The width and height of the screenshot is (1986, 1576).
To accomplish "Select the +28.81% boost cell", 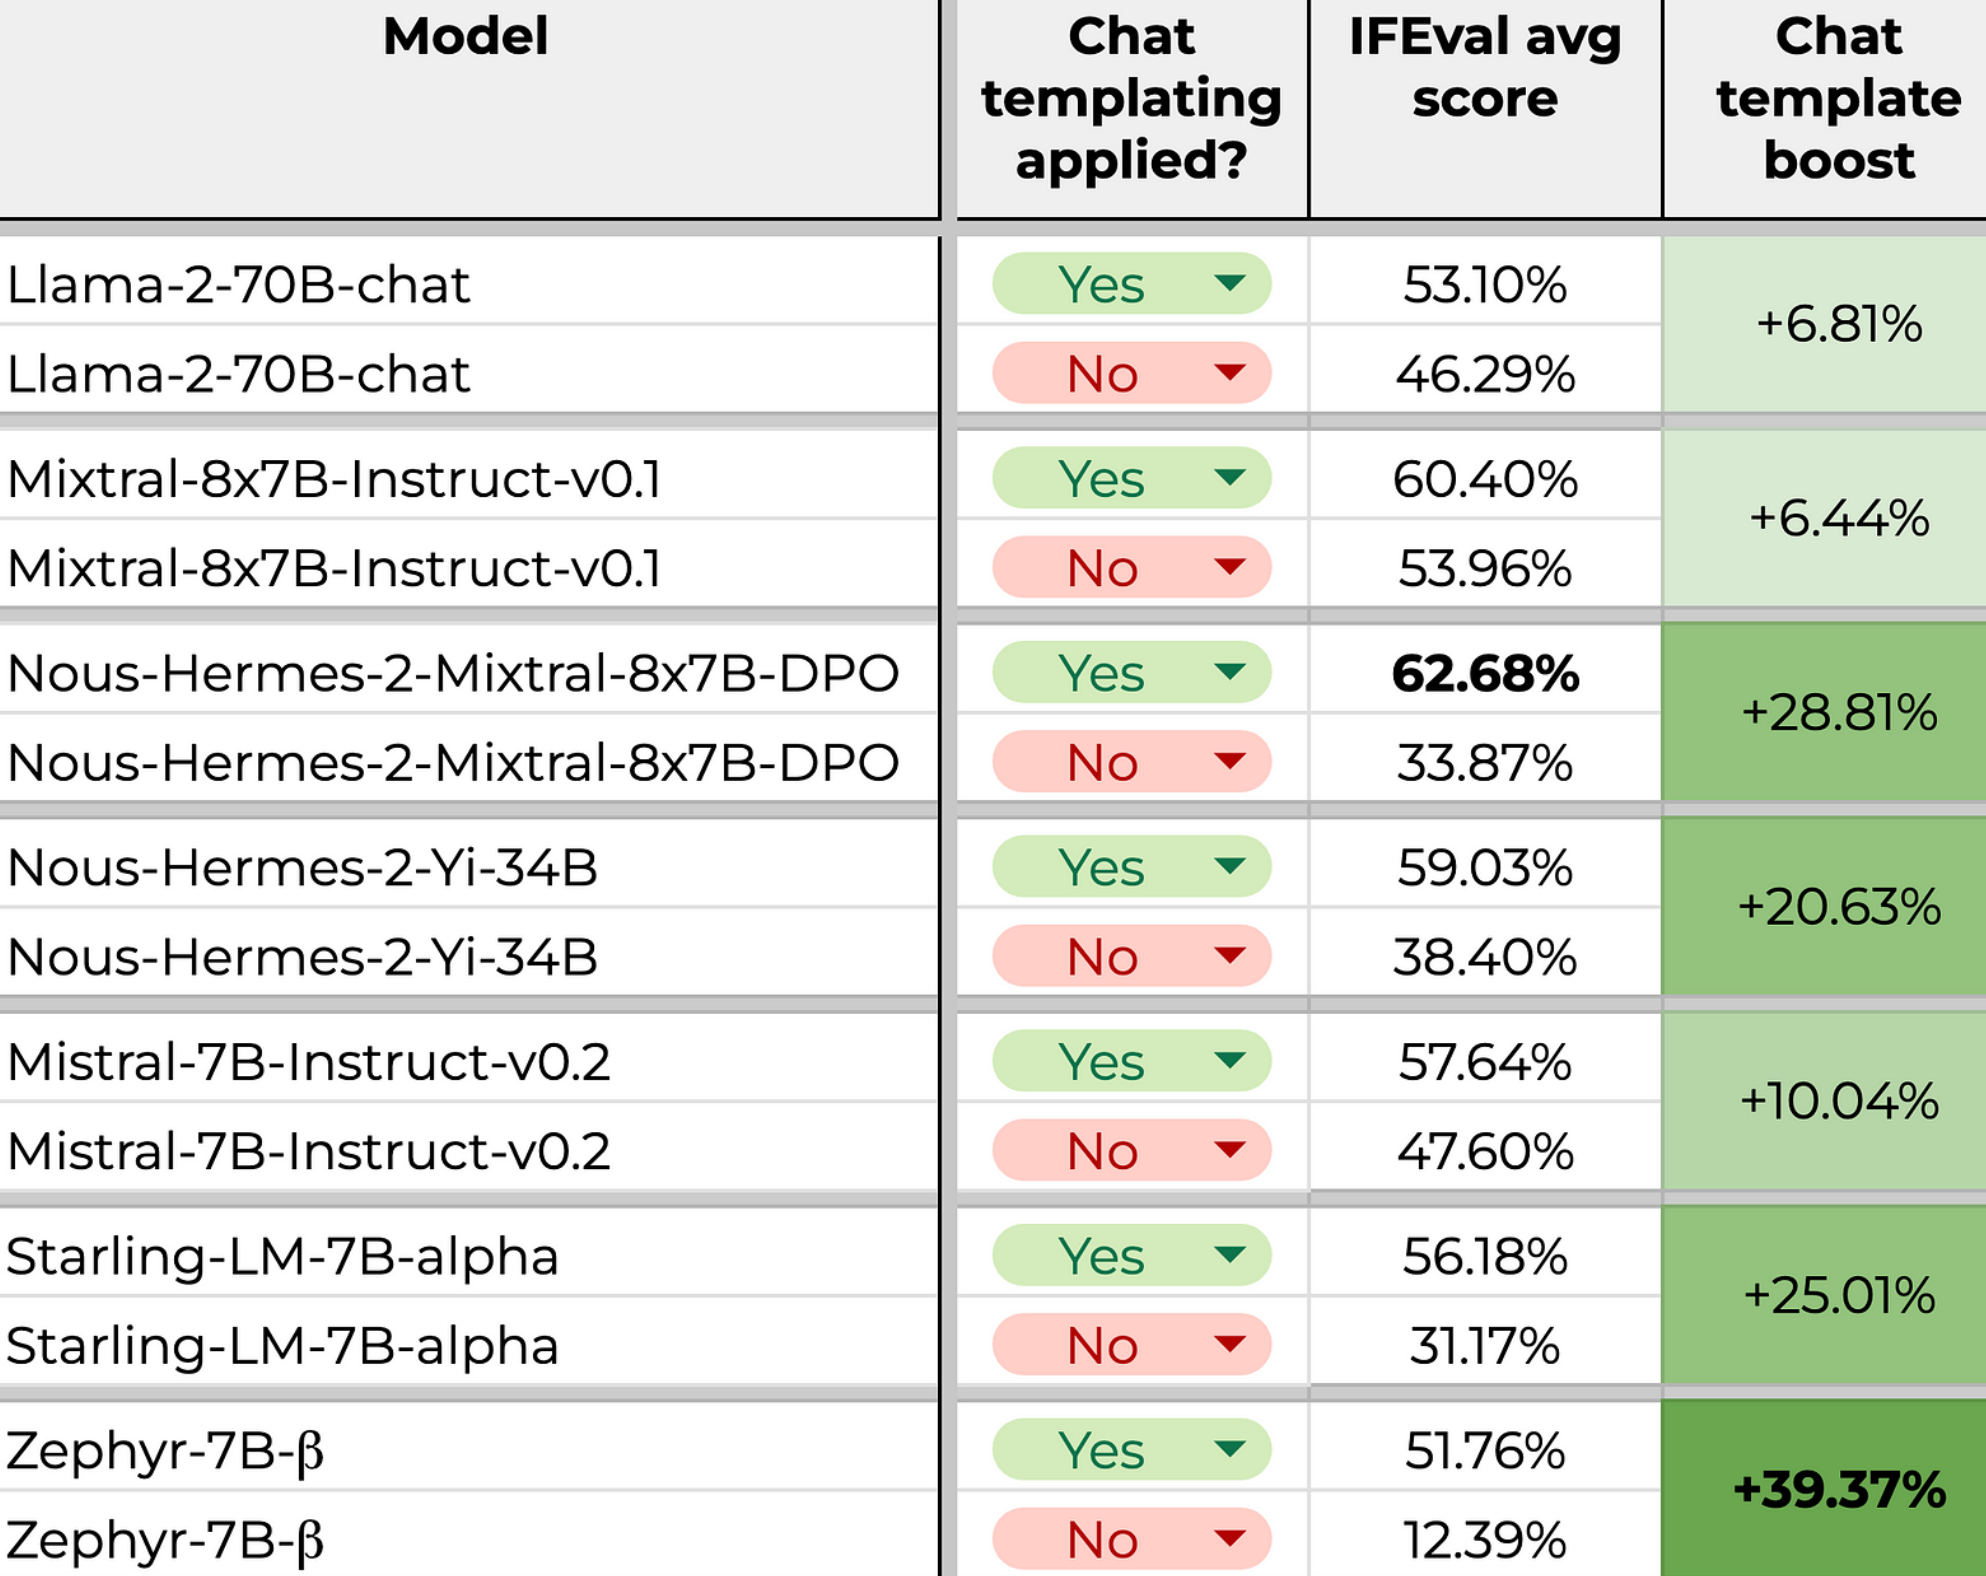I will pos(1838,713).
